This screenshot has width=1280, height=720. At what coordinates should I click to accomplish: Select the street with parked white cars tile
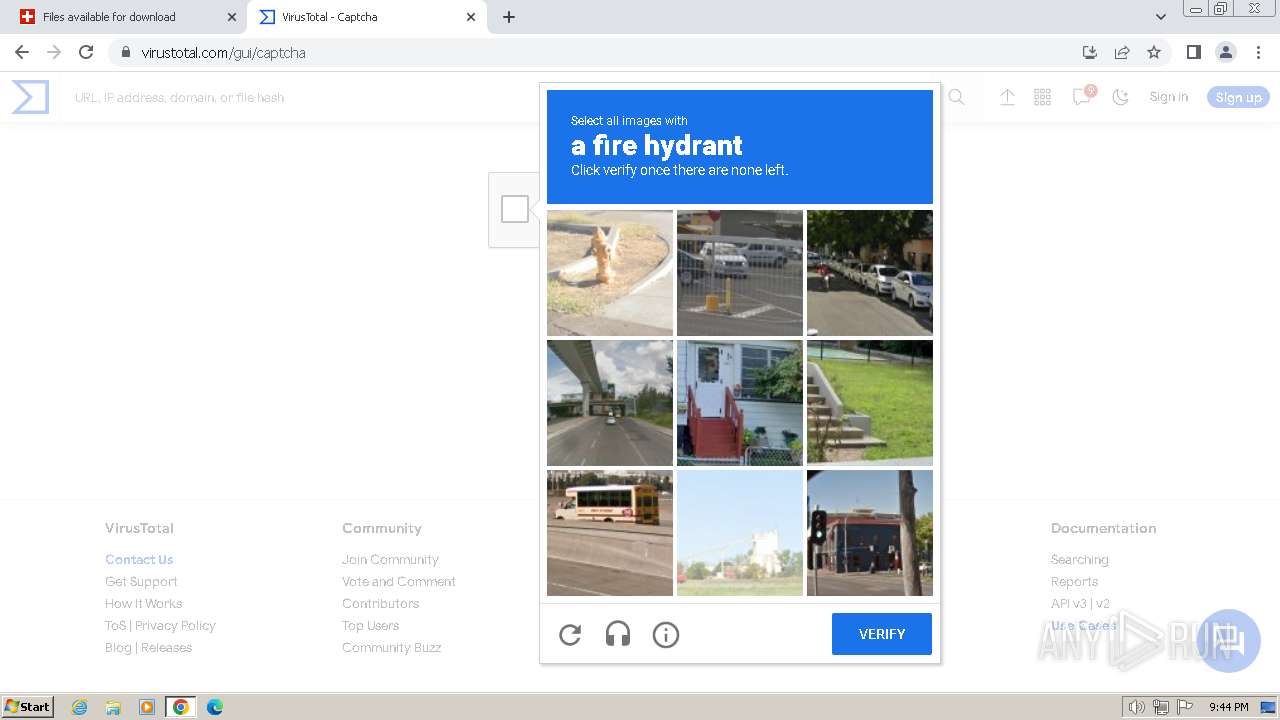click(870, 273)
